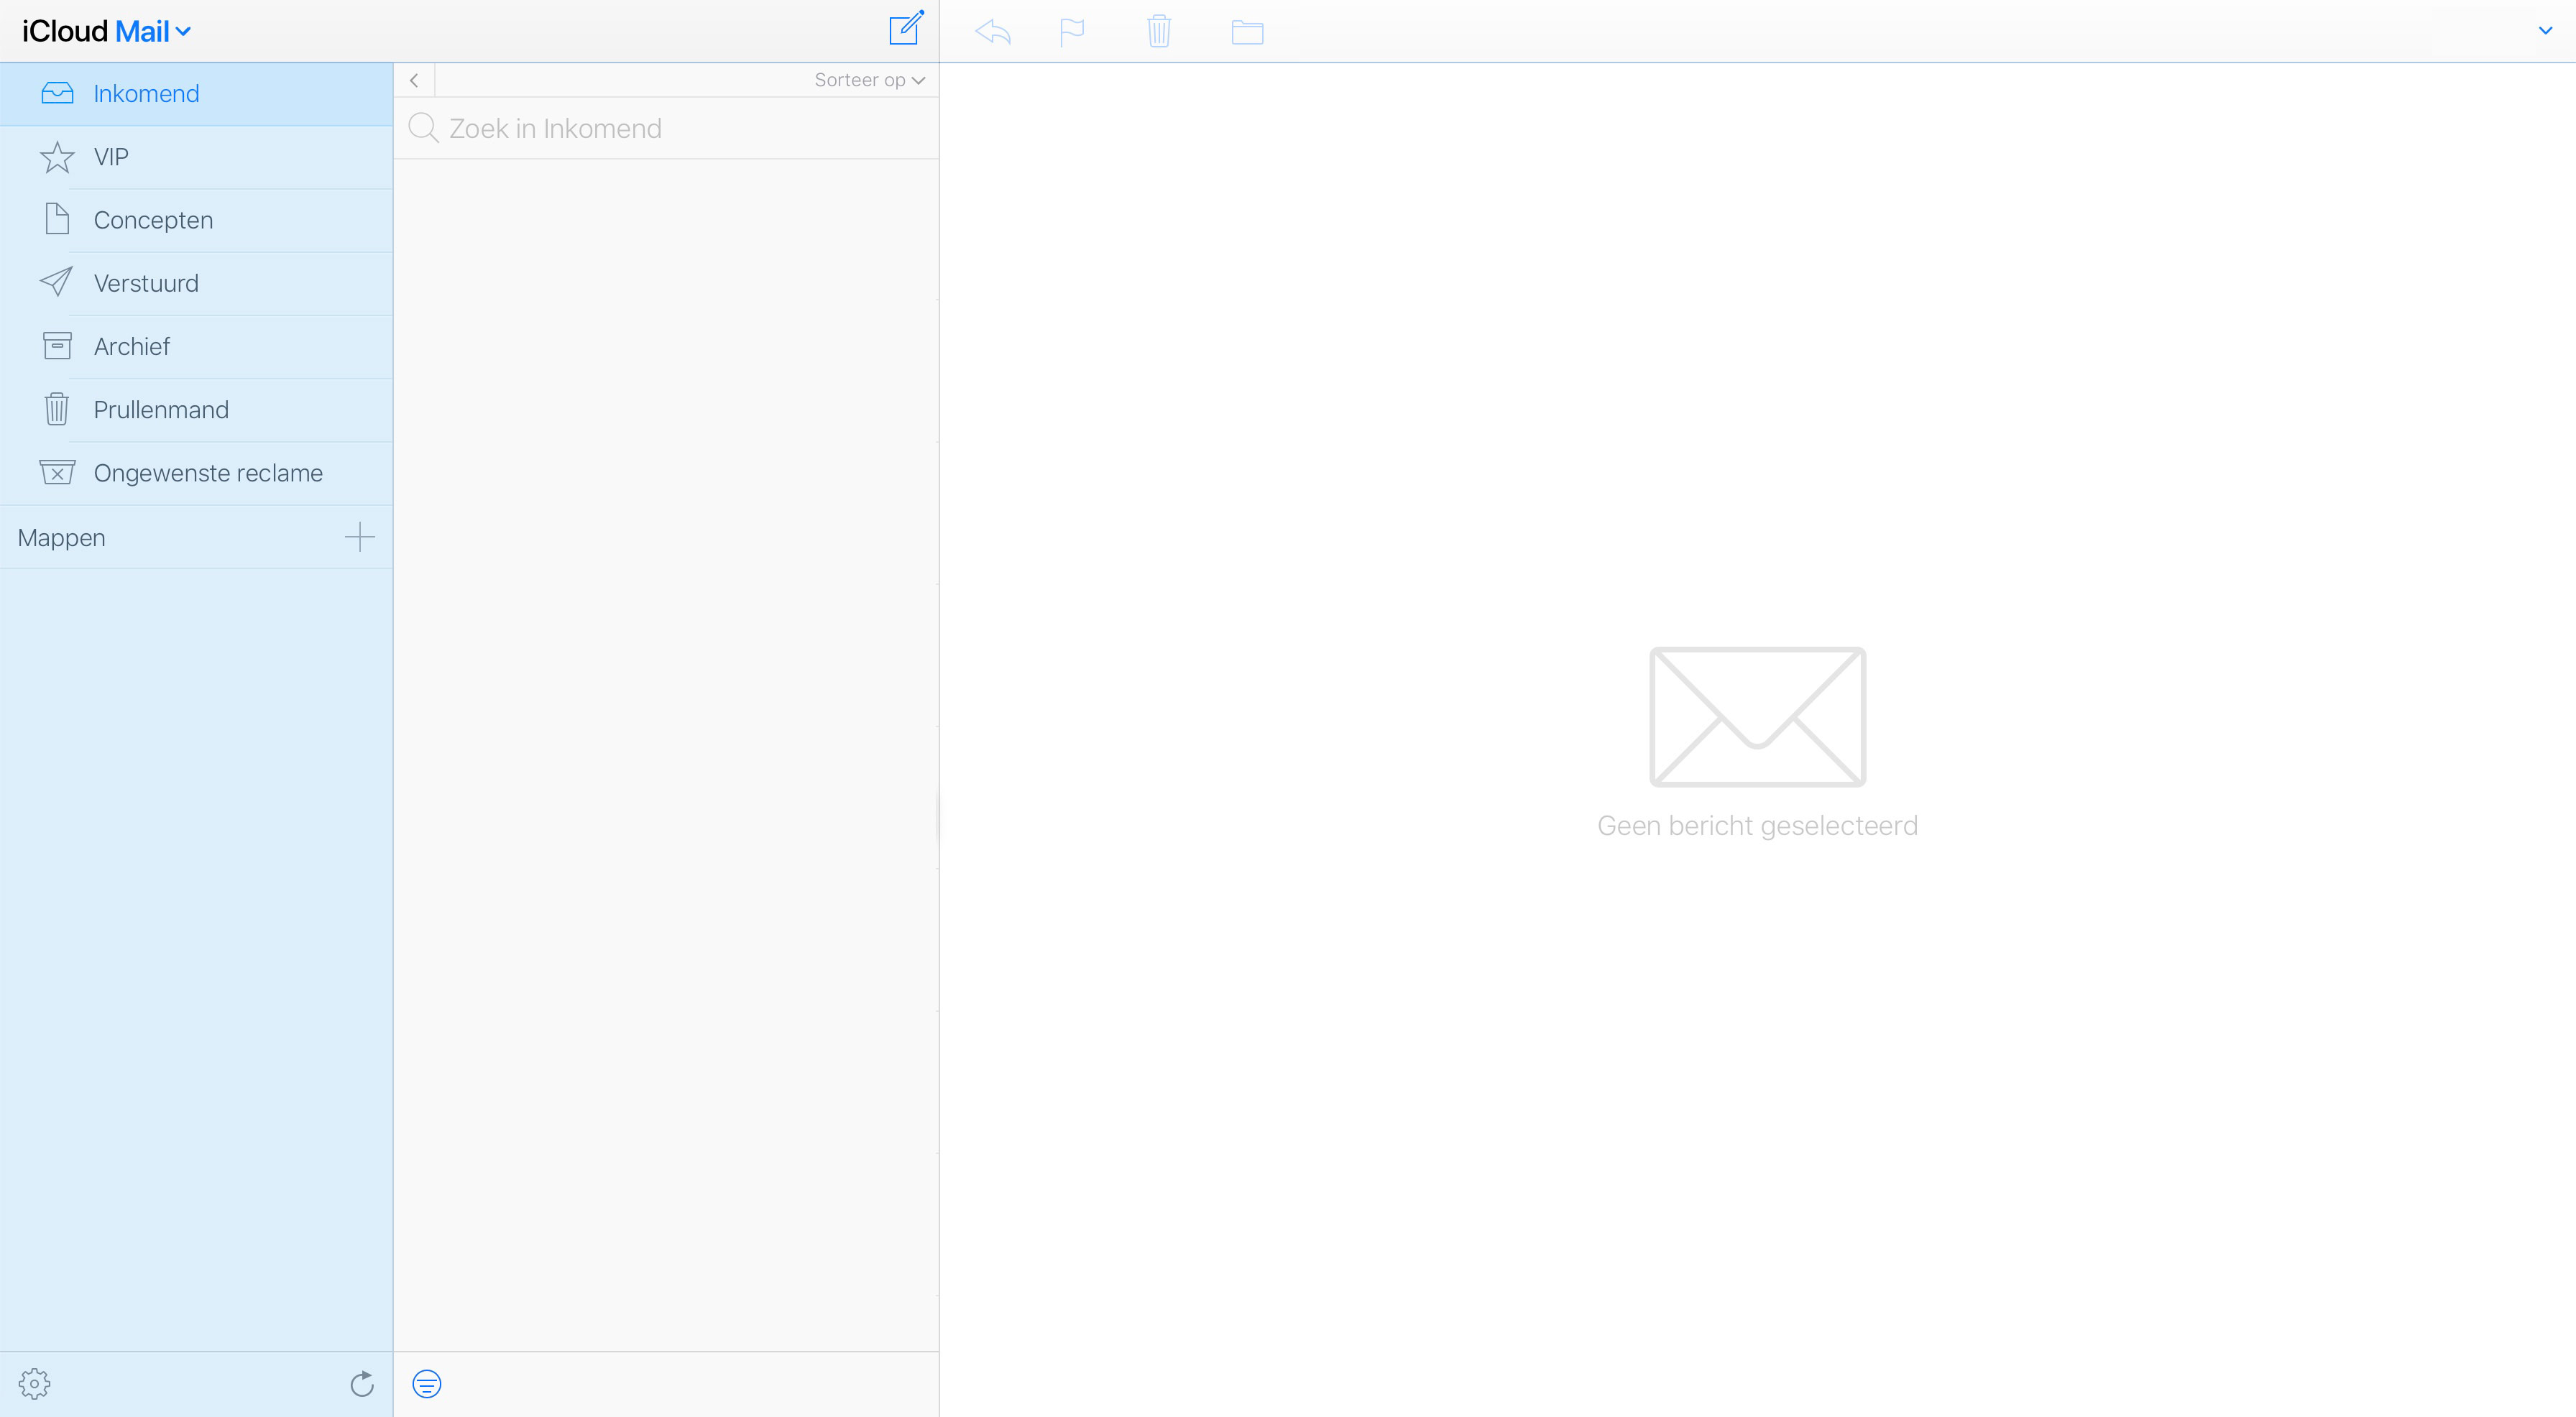Open the Archief mailbox

pos(196,346)
